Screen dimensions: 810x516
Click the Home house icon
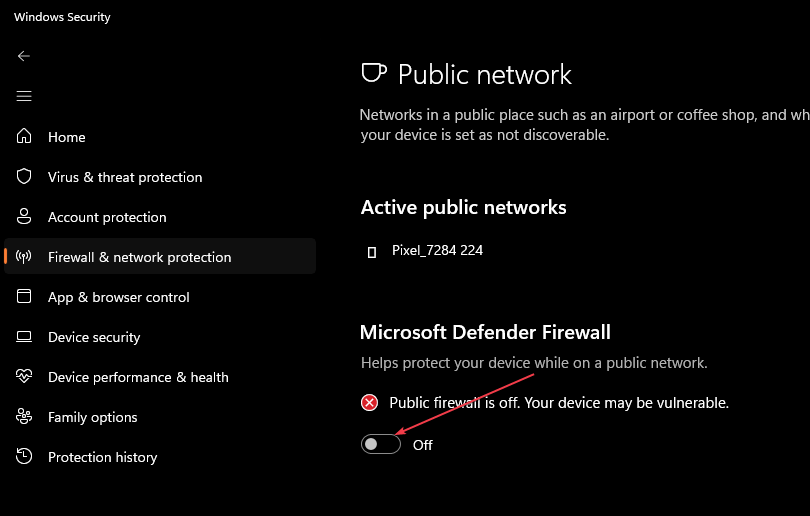tap(24, 136)
